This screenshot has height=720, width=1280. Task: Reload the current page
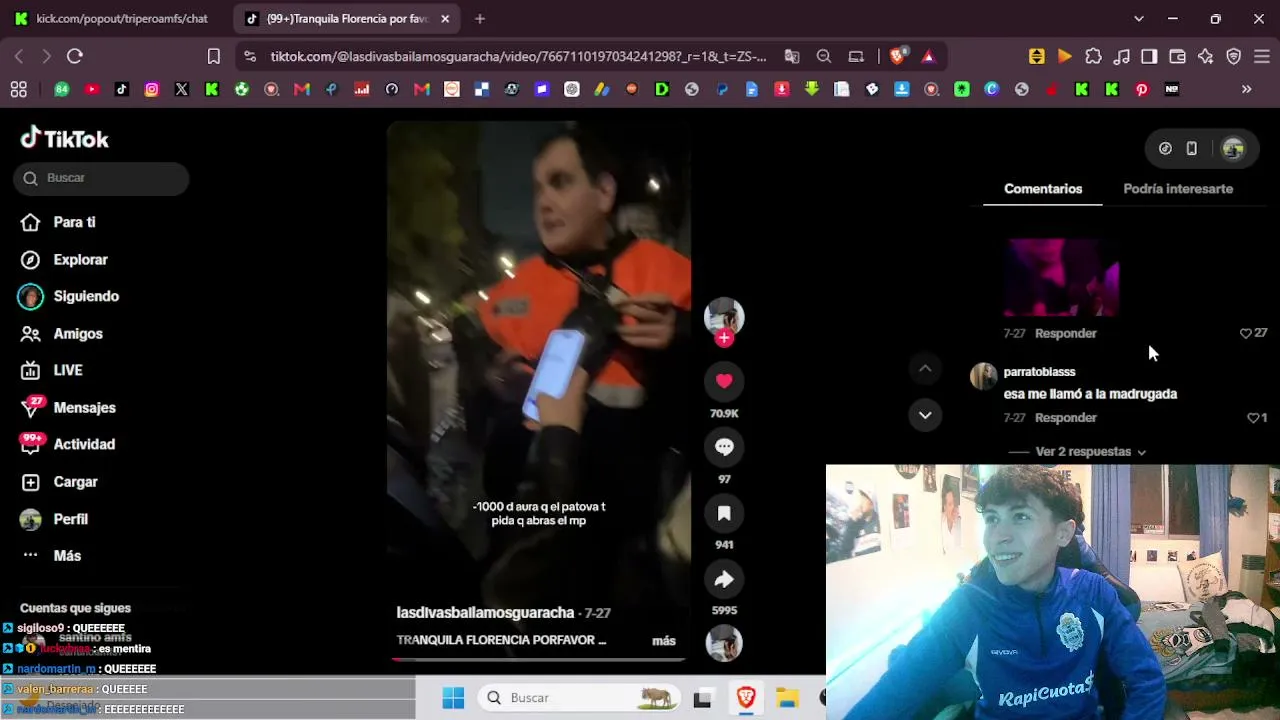75,57
